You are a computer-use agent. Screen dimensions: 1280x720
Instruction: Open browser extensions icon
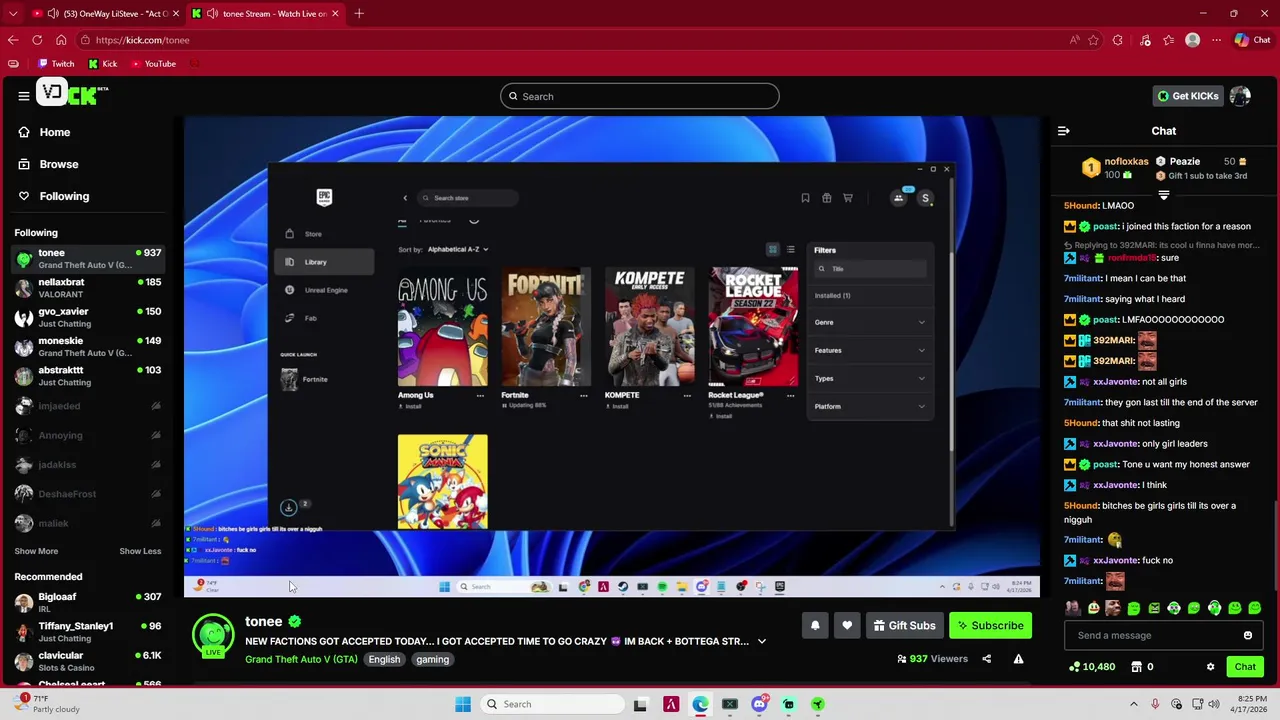point(1118,40)
